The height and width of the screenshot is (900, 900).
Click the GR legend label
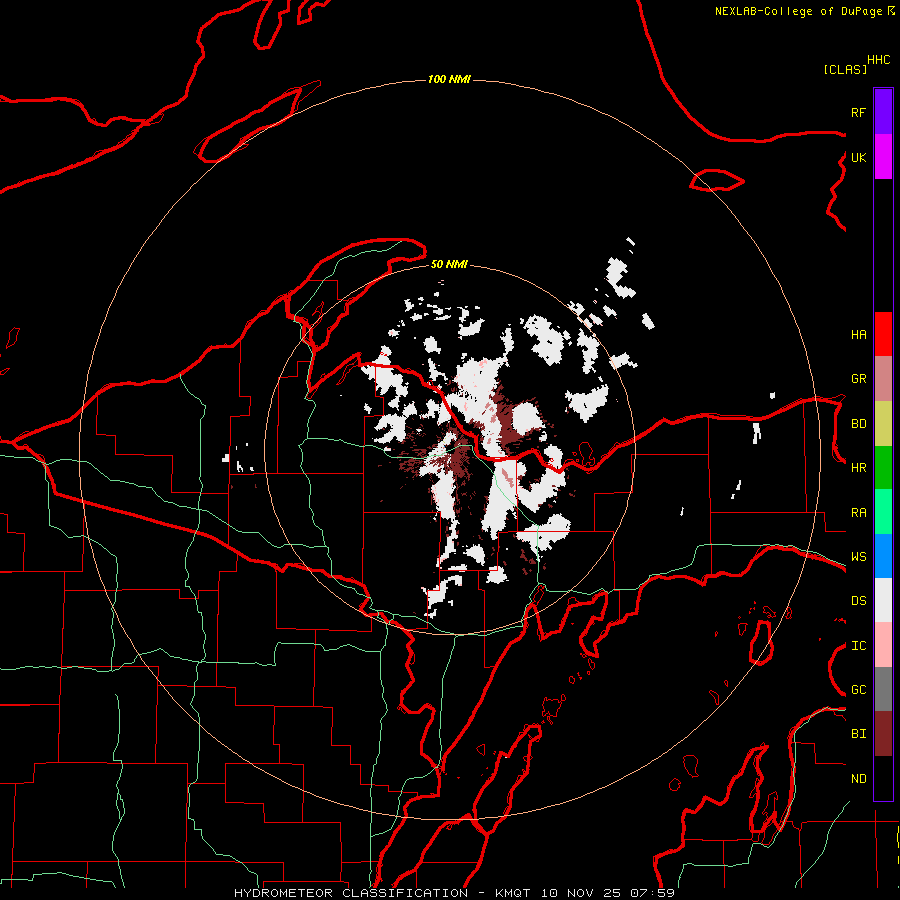[858, 379]
